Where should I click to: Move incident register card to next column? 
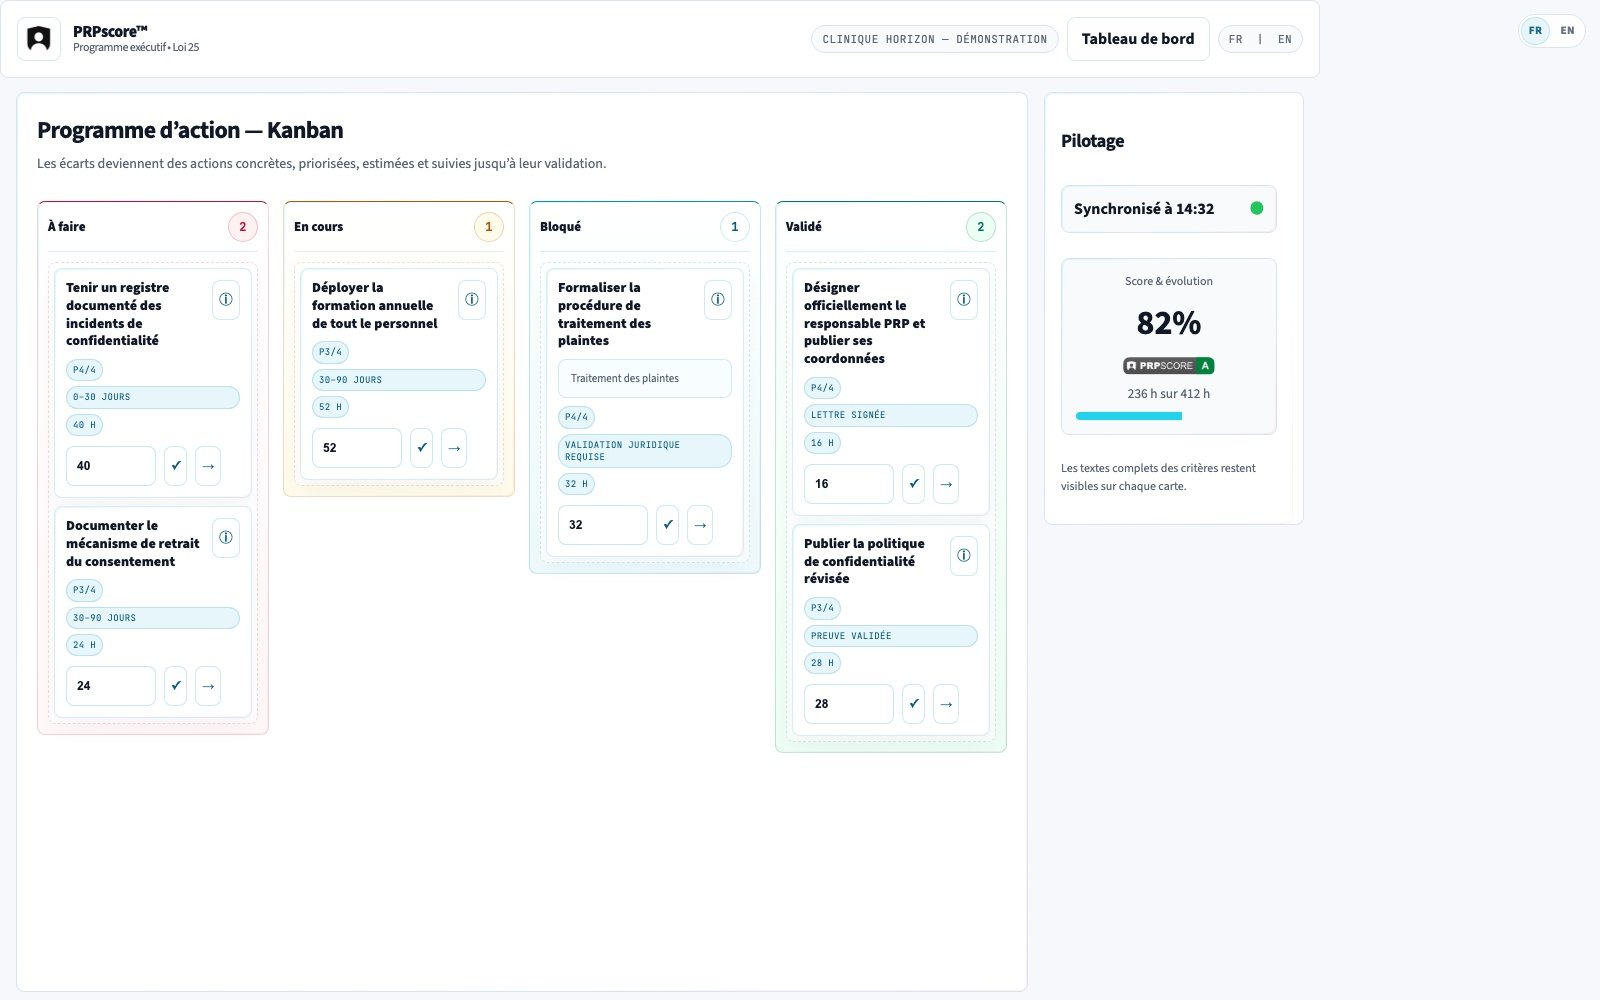(x=208, y=466)
